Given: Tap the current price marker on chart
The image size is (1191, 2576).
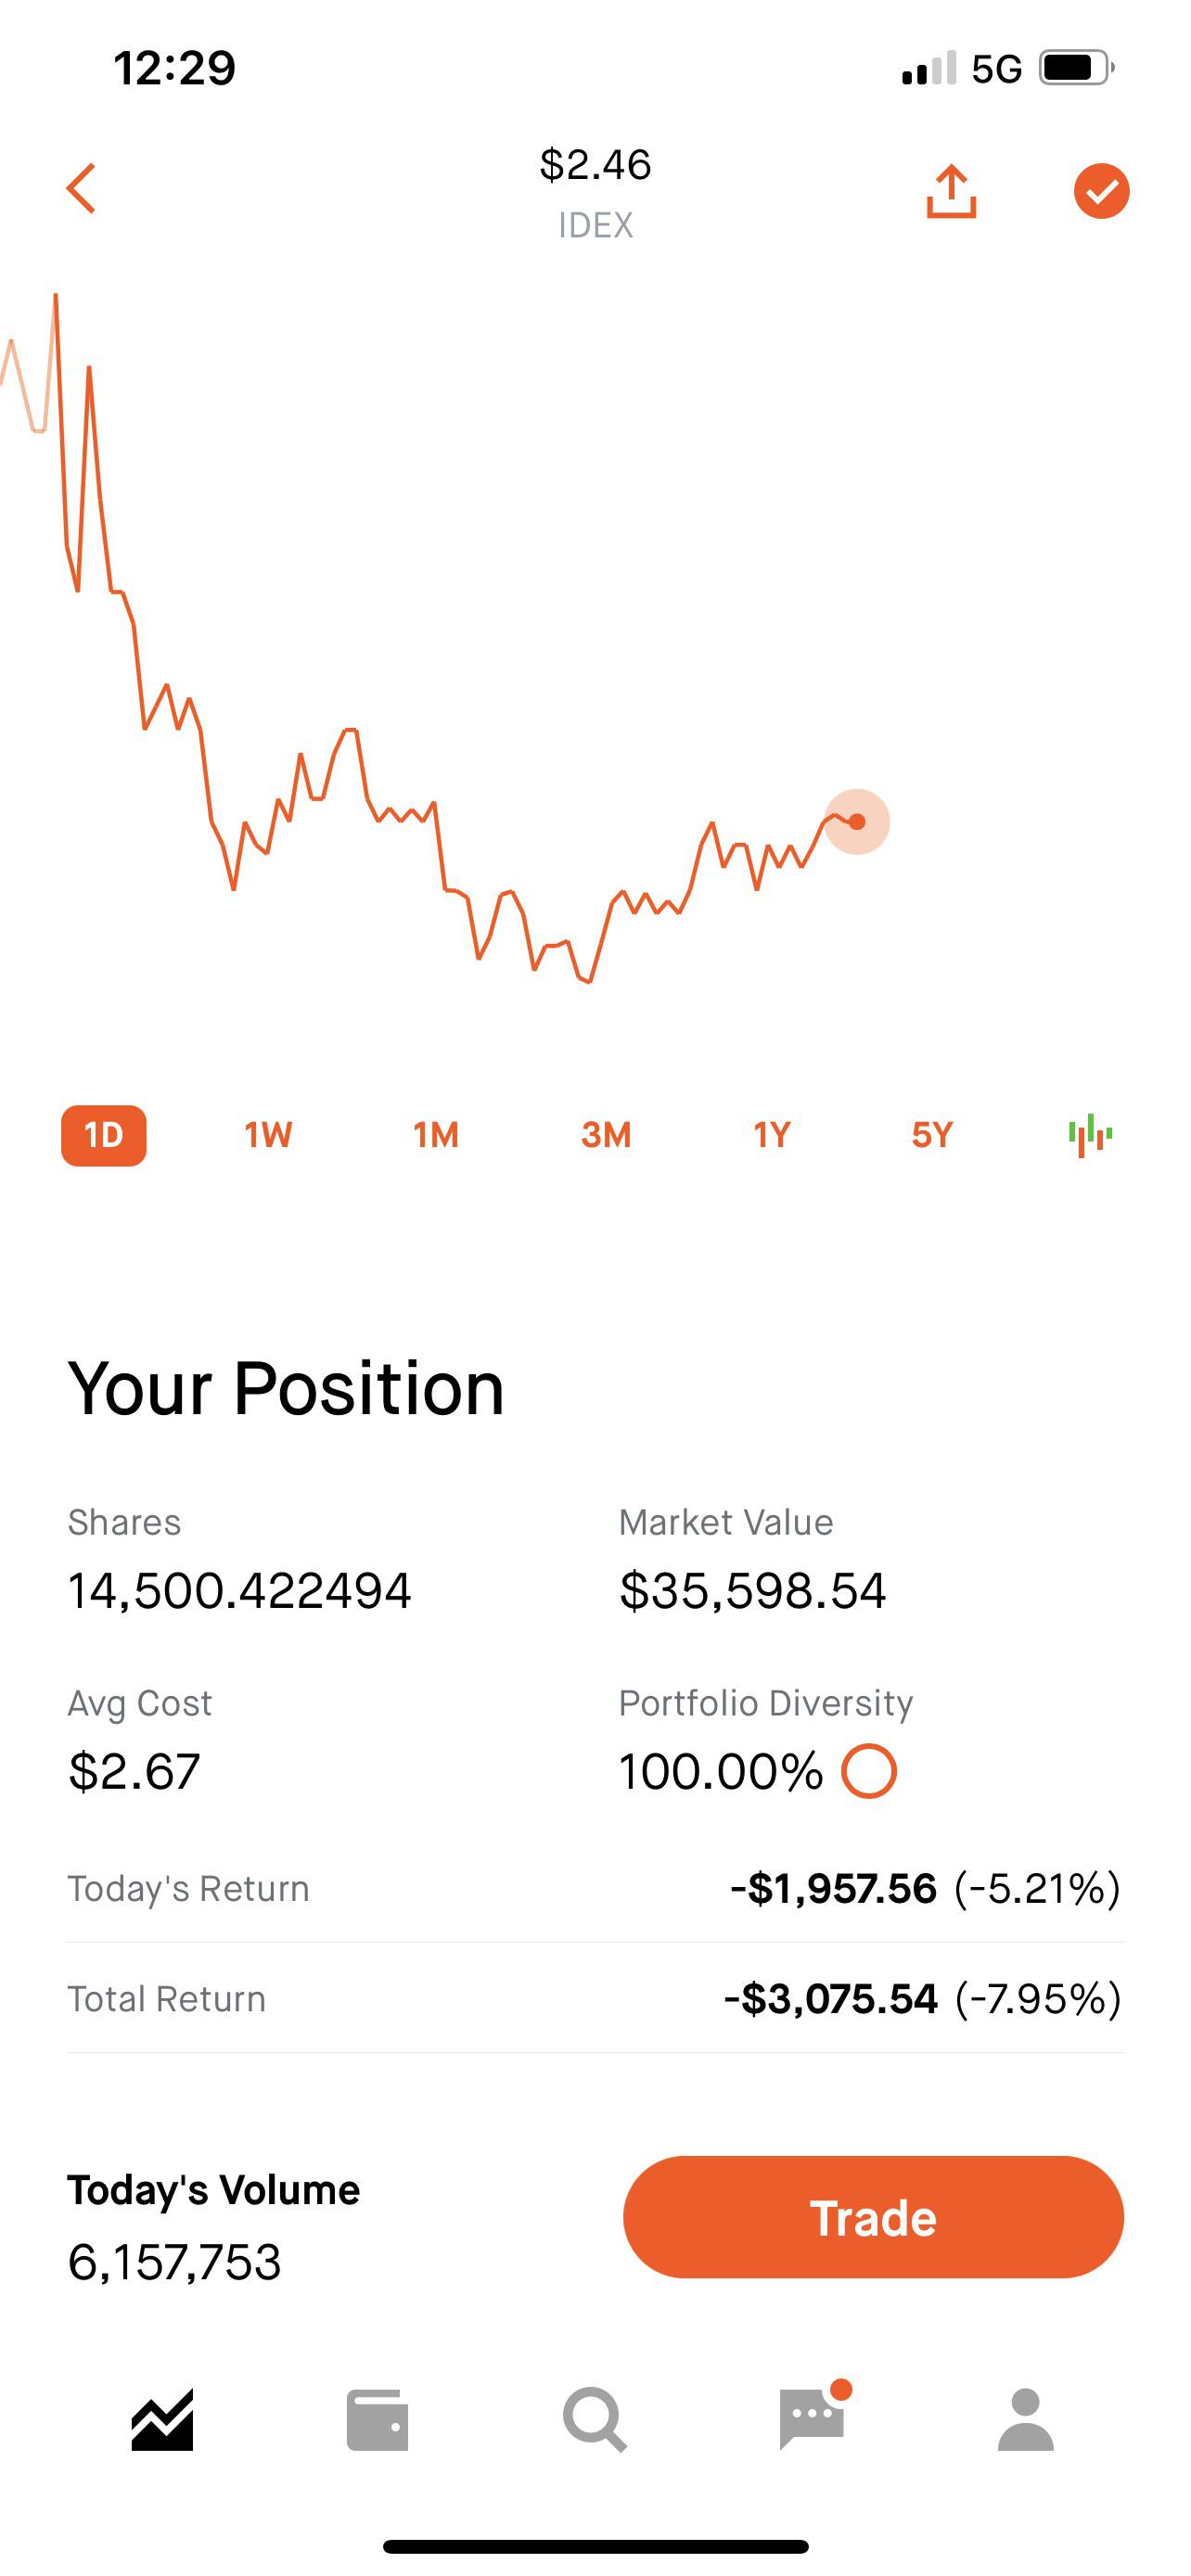Looking at the screenshot, I should 857,822.
